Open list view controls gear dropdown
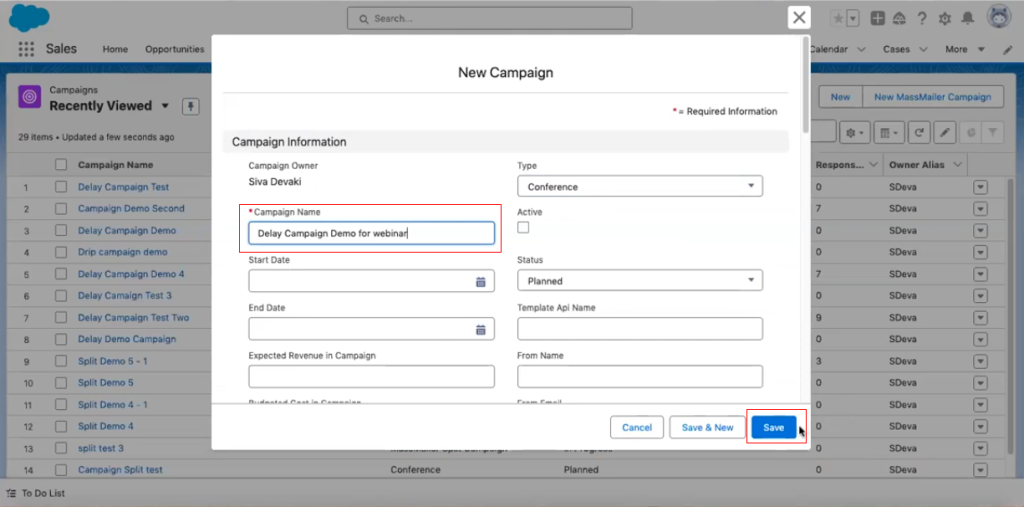Image resolution: width=1024 pixels, height=507 pixels. (x=854, y=133)
